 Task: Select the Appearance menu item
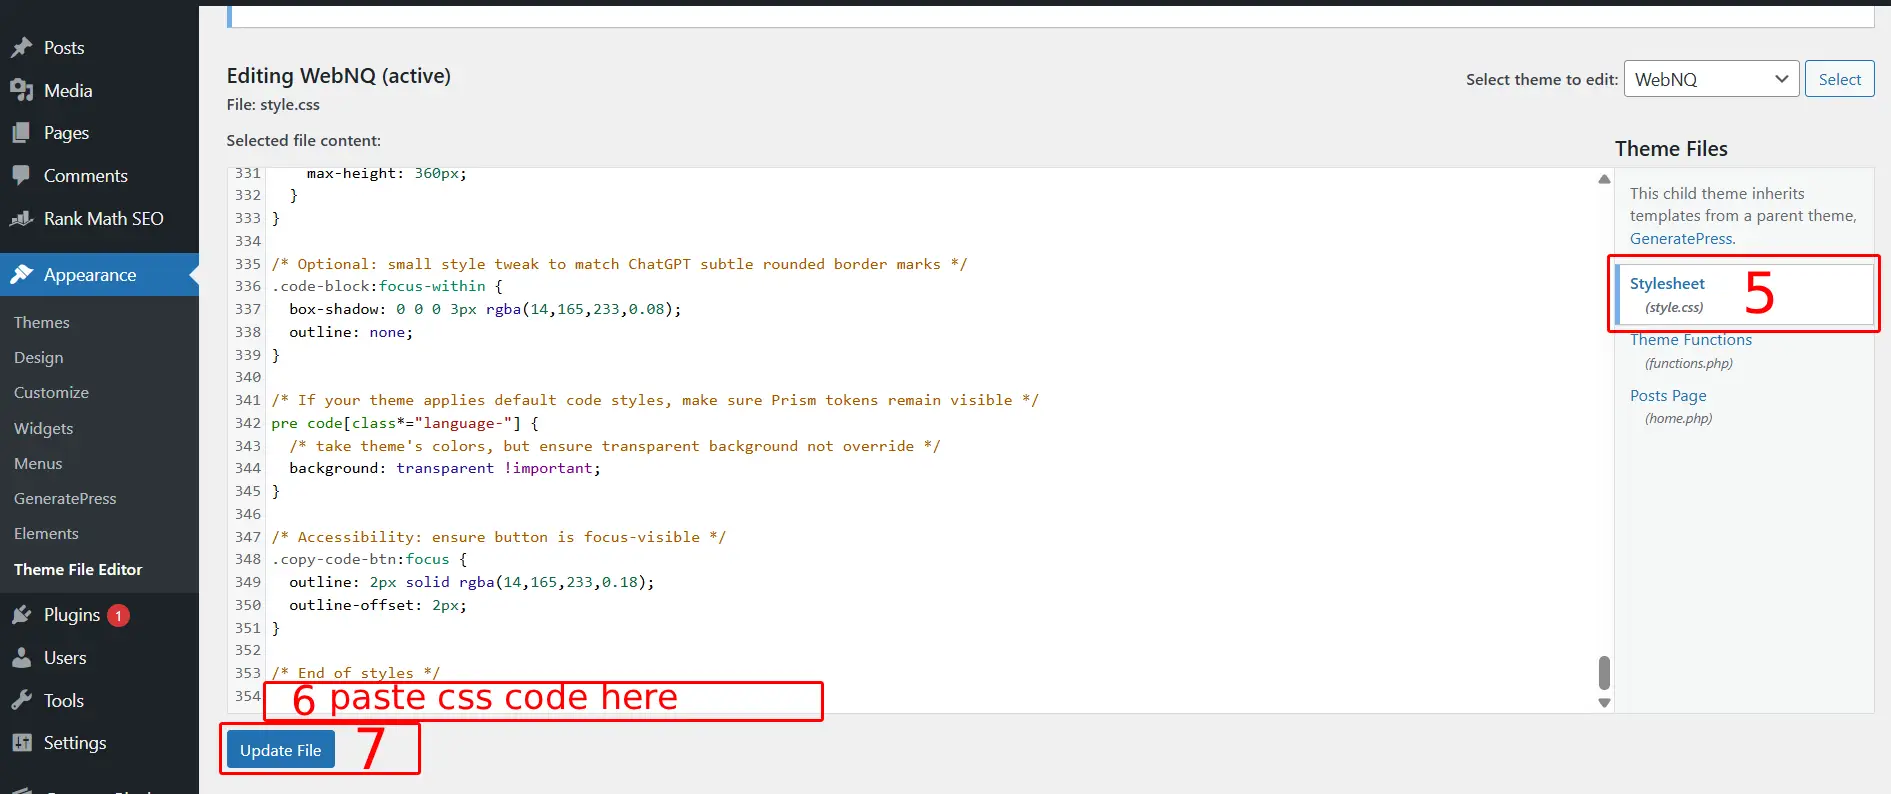(99, 275)
